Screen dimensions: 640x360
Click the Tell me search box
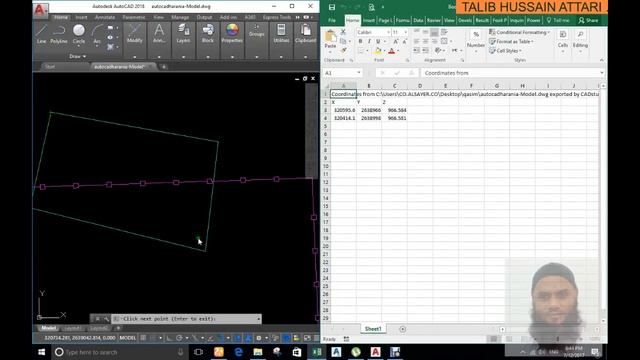pos(558,20)
